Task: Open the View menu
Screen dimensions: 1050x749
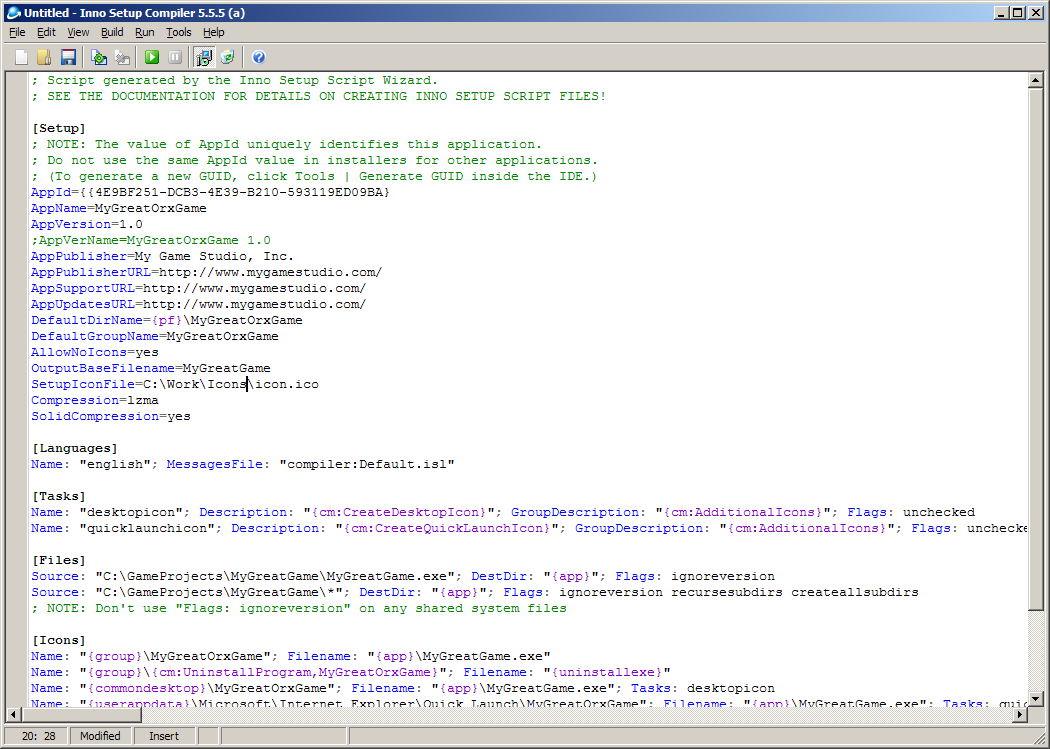Action: (78, 32)
